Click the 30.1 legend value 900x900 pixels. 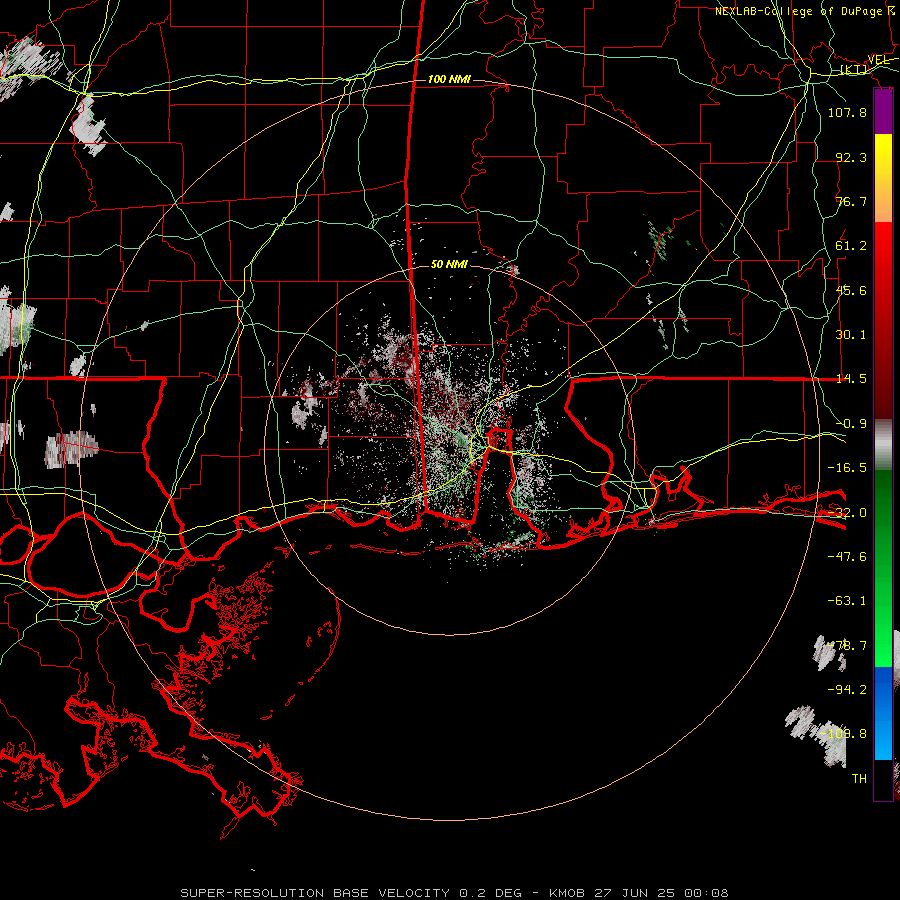[851, 335]
